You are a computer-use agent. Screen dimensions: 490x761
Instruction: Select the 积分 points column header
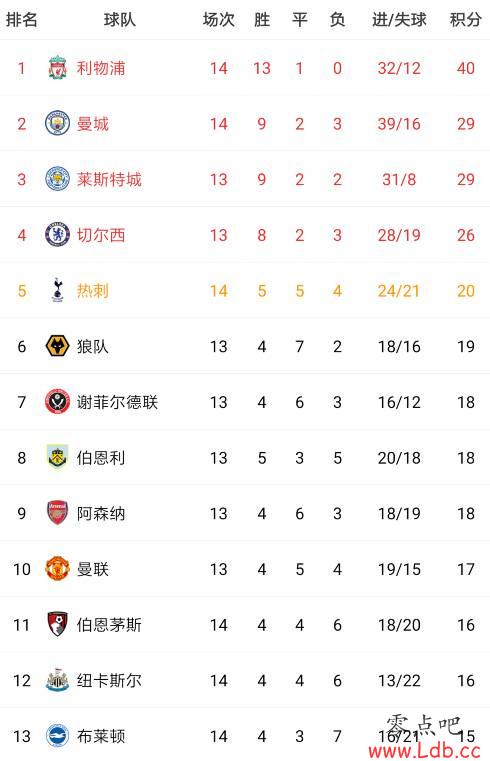(x=465, y=20)
